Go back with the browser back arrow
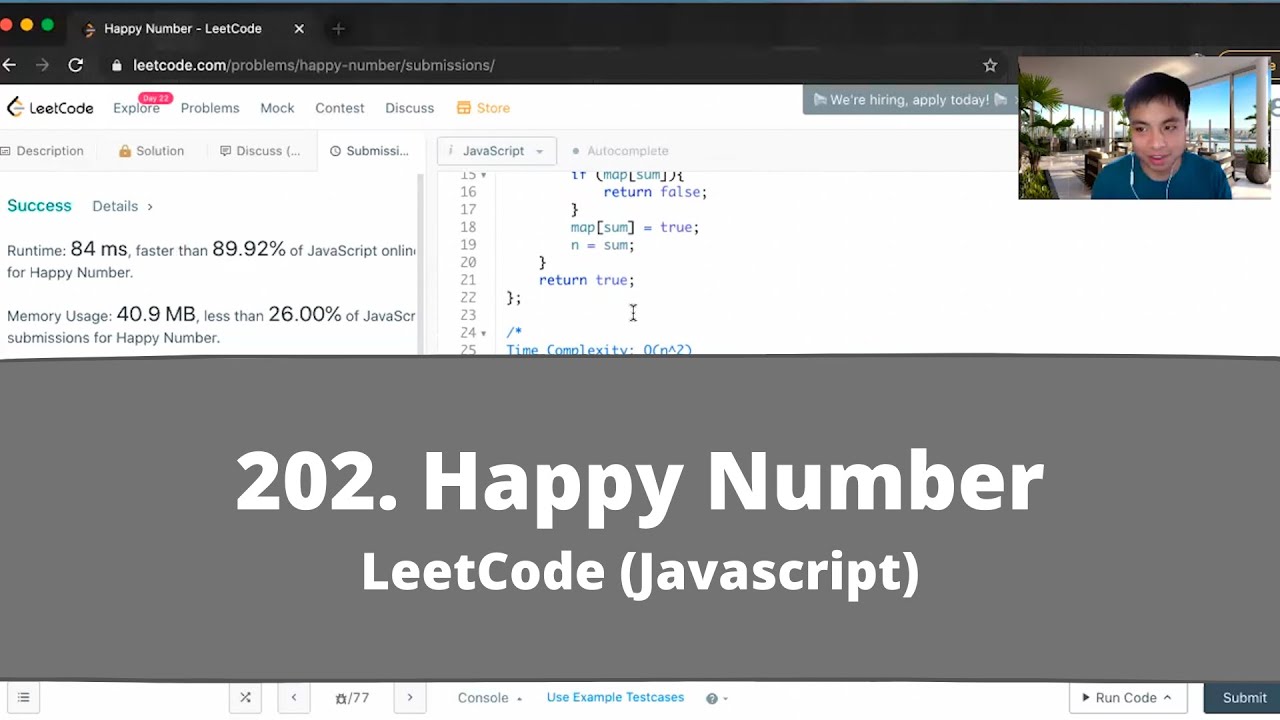The height and width of the screenshot is (720, 1280). pyautogui.click(x=10, y=65)
